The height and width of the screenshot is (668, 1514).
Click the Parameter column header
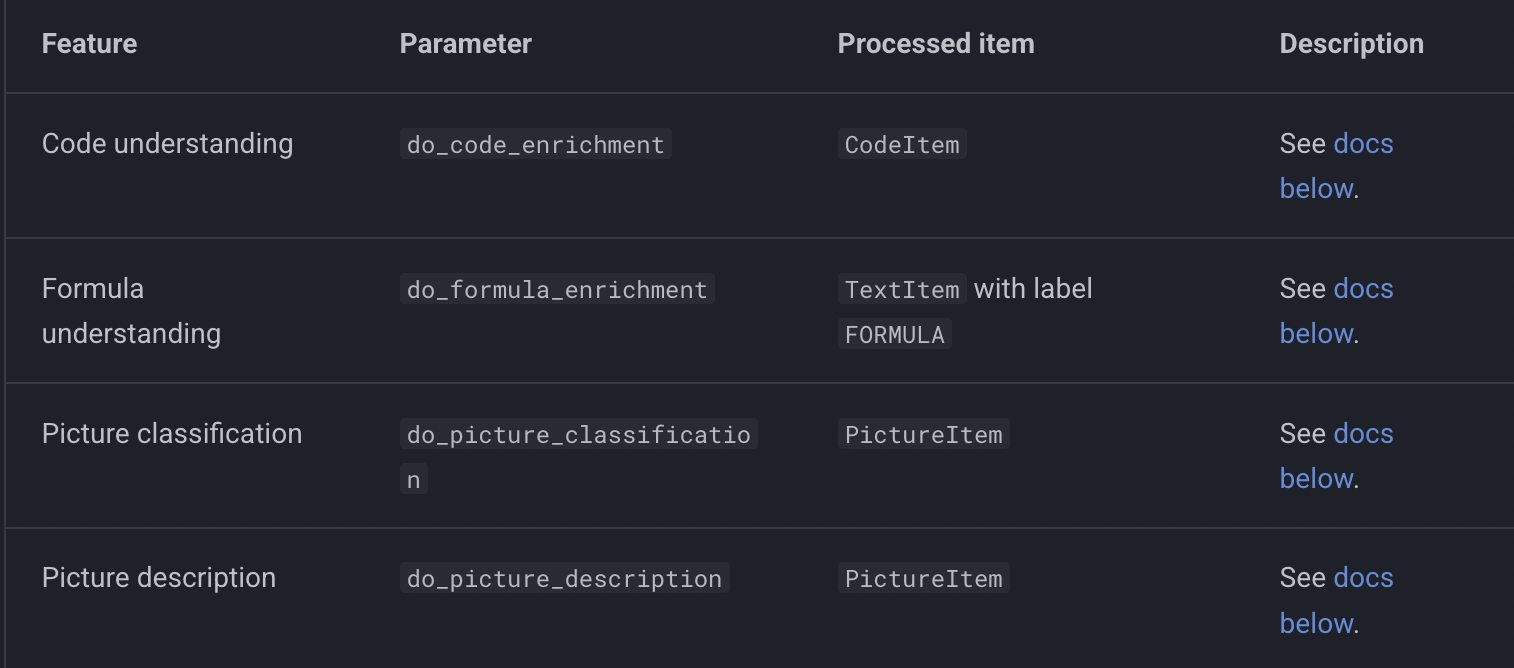pos(465,44)
